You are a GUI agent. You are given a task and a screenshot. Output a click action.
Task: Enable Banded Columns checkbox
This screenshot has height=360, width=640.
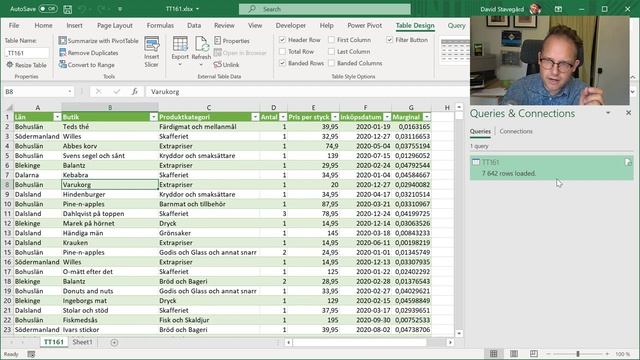(331, 63)
